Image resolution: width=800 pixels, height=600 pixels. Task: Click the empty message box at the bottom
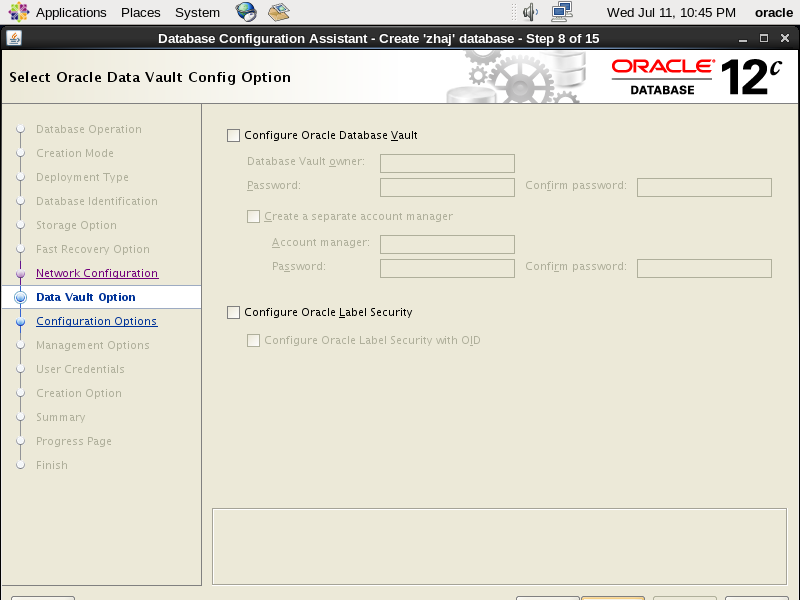(x=499, y=546)
